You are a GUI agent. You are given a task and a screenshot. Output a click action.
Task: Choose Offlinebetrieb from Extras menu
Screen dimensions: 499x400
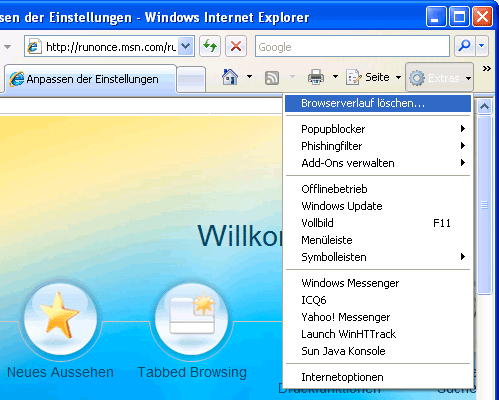(378, 189)
